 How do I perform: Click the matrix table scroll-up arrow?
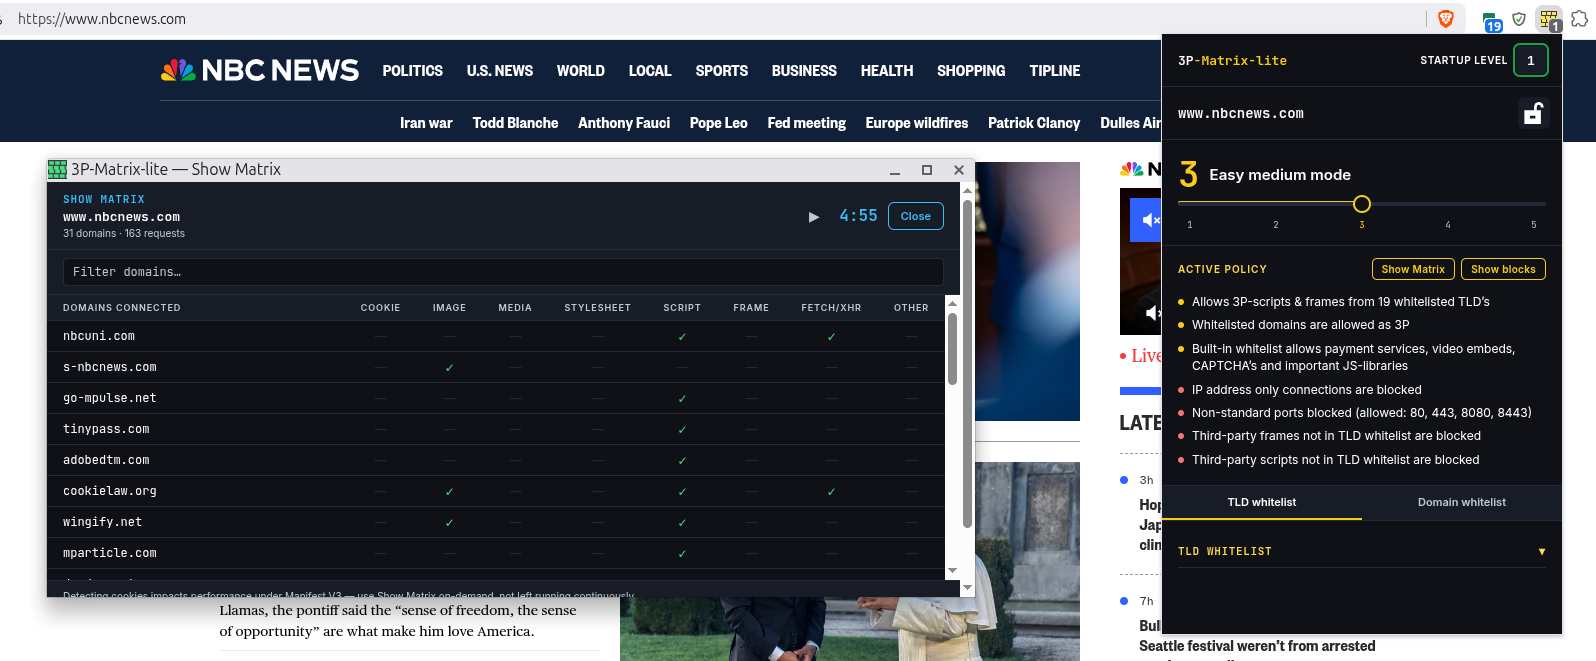pos(952,303)
